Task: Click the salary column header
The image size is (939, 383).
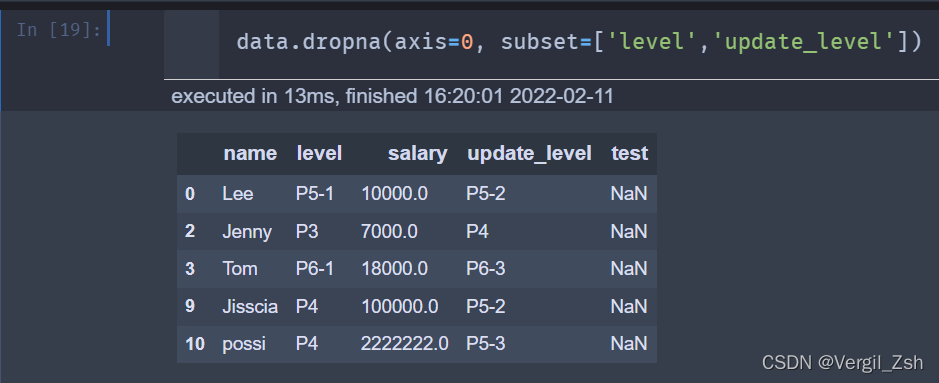Action: point(417,154)
